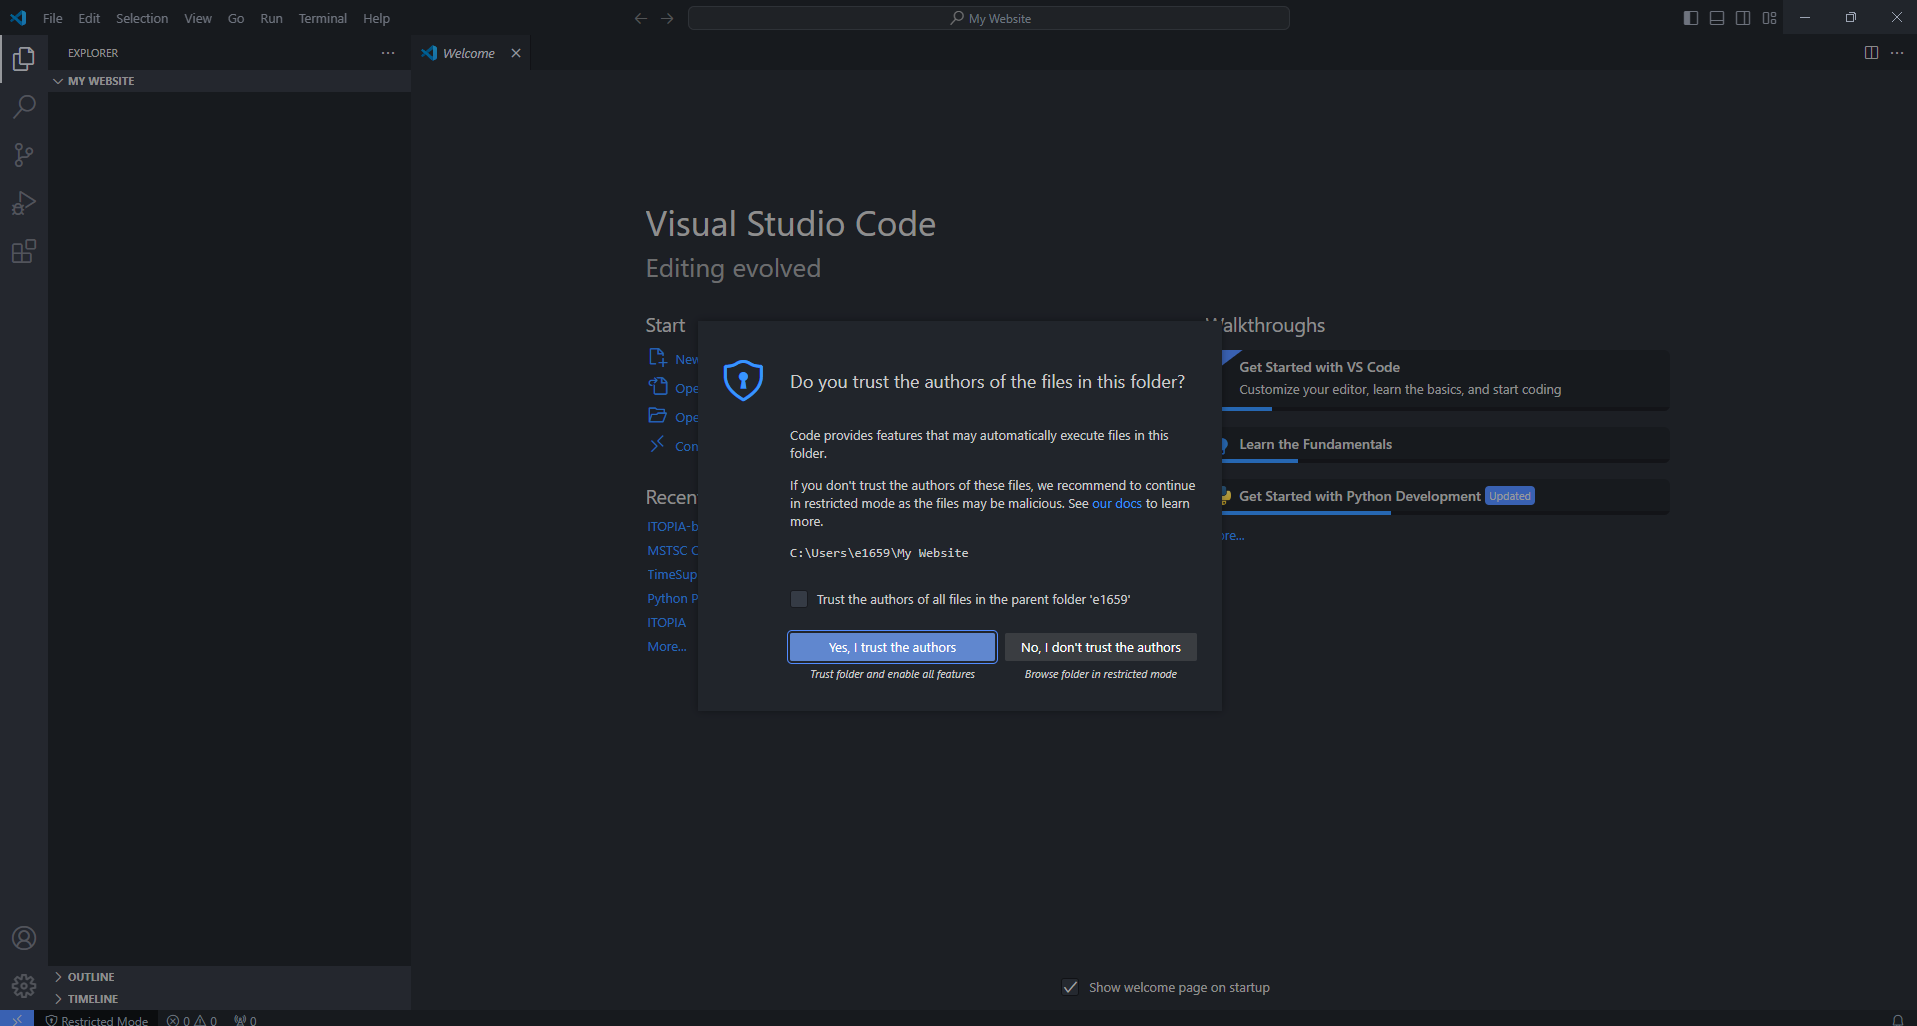This screenshot has width=1917, height=1026.
Task: Open the Help menu
Action: [376, 18]
